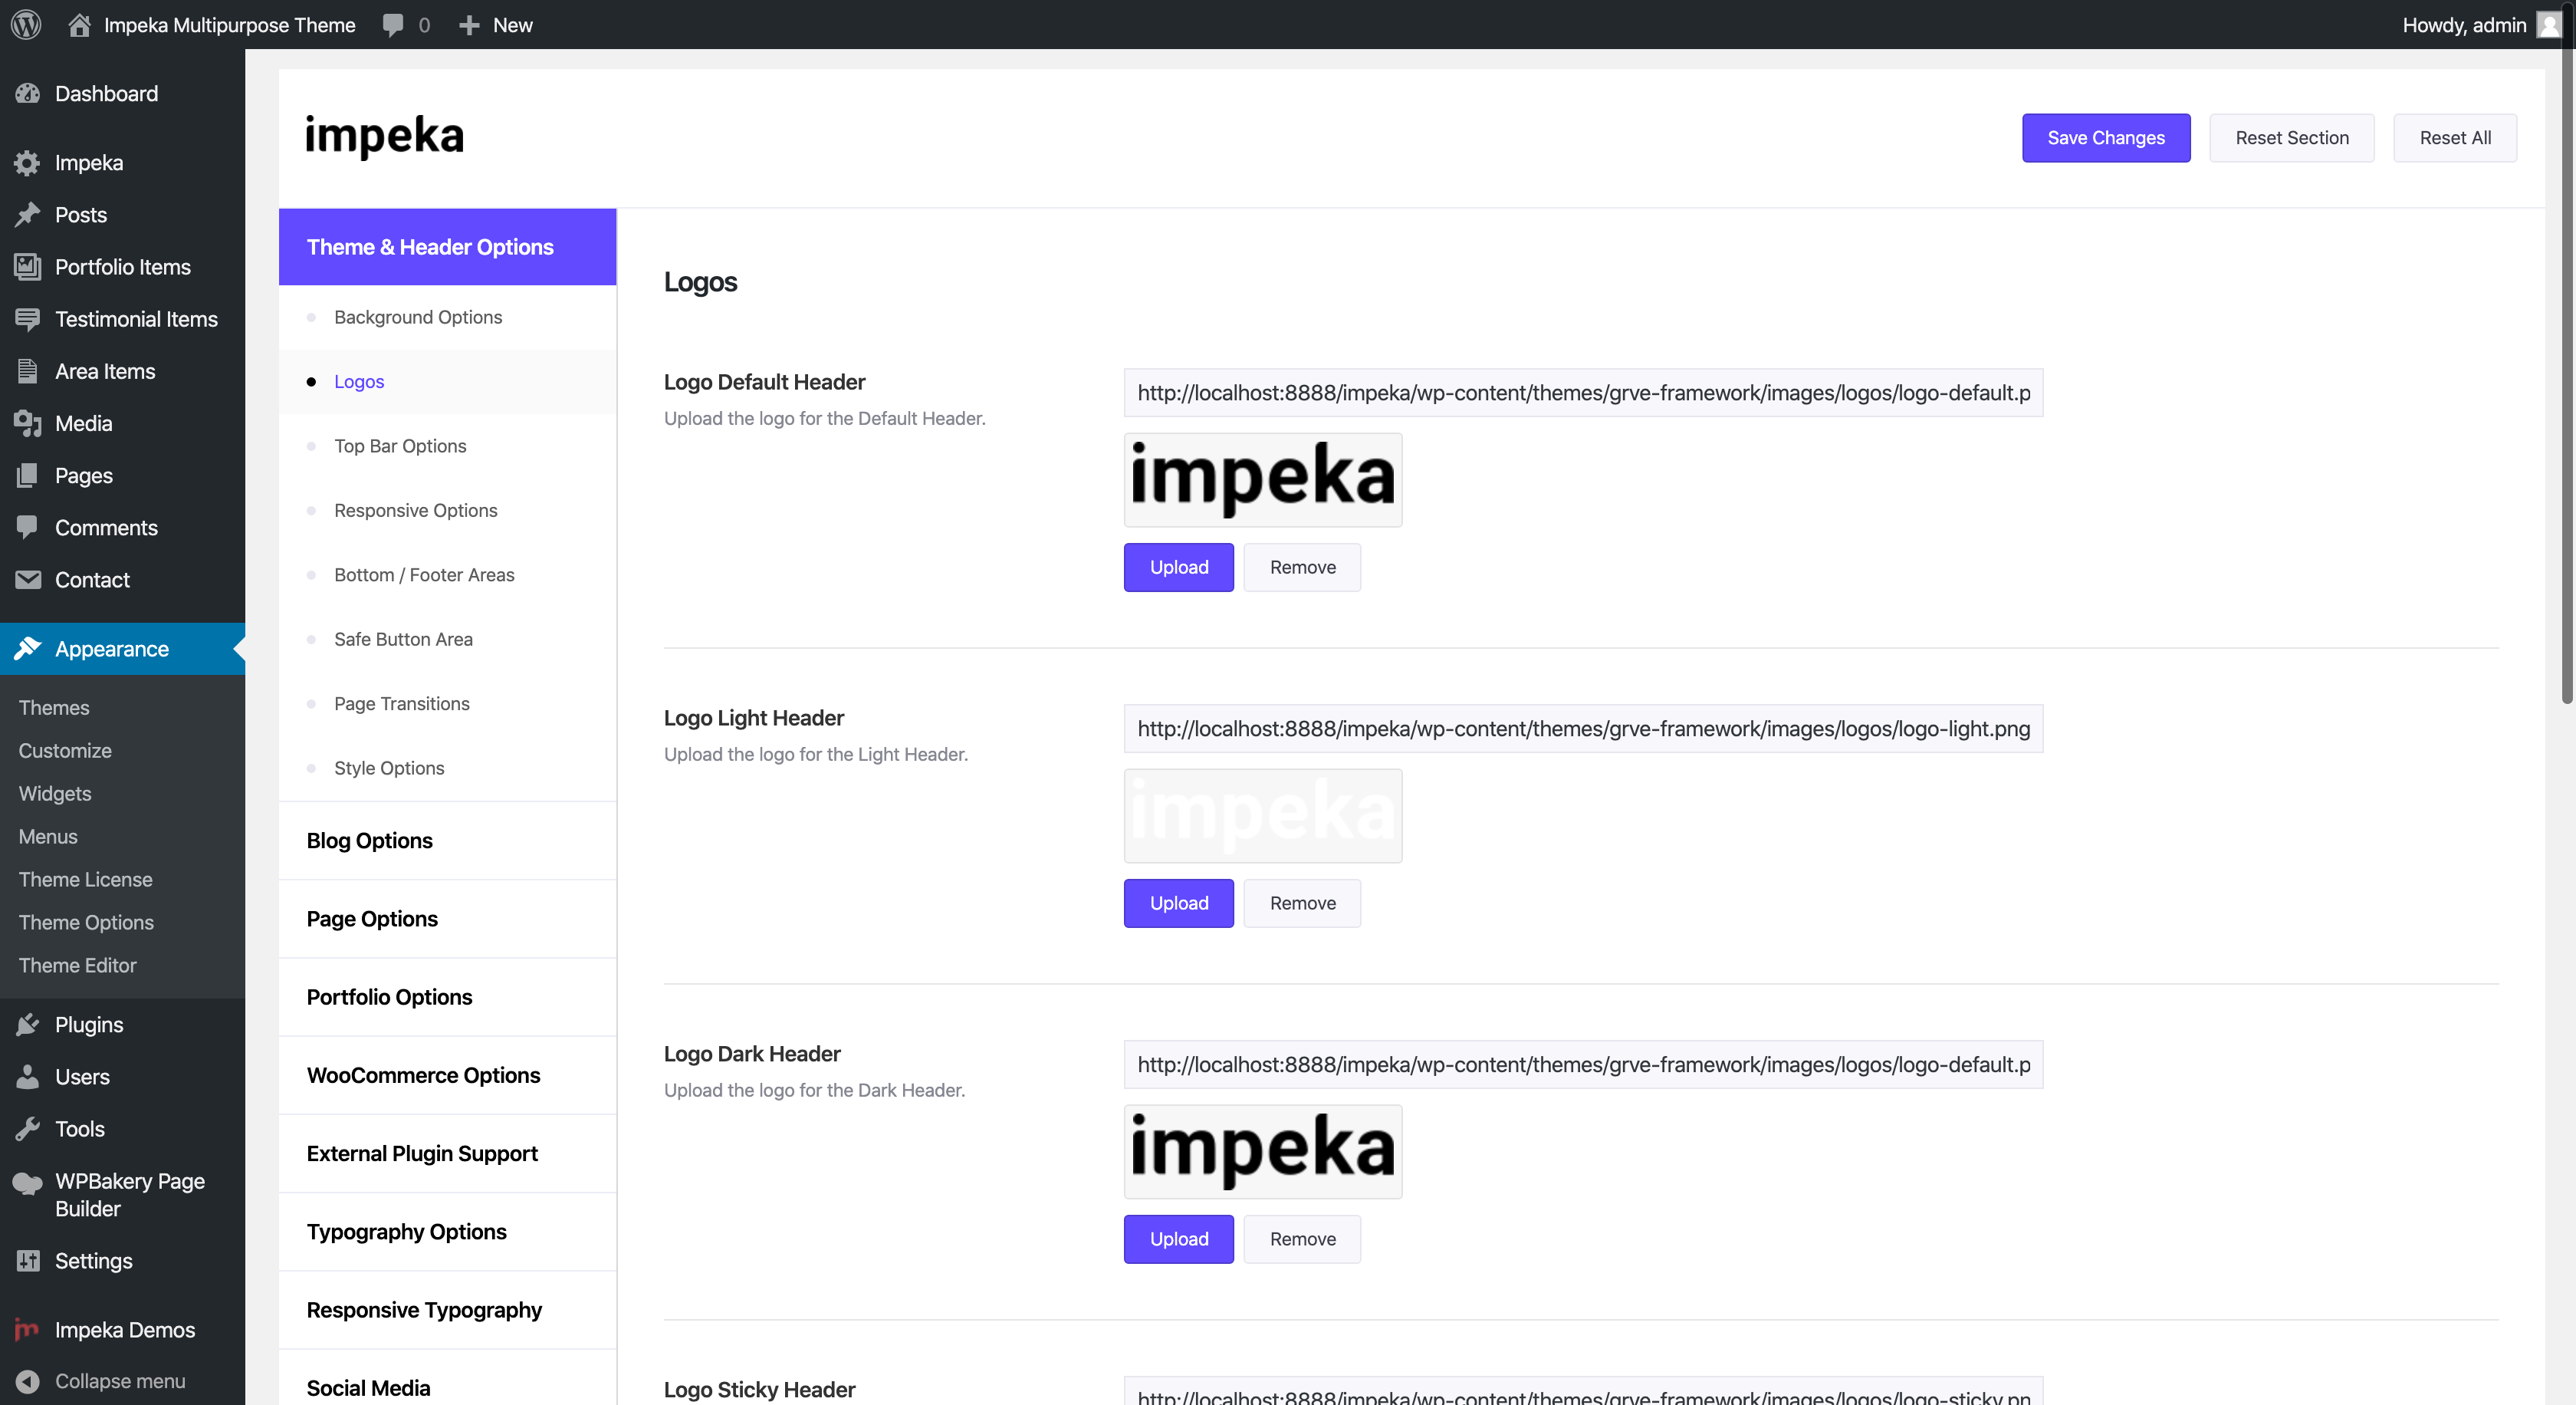Screen dimensions: 2576x1405
Task: Open the Top Bar Options subsection
Action: point(400,446)
